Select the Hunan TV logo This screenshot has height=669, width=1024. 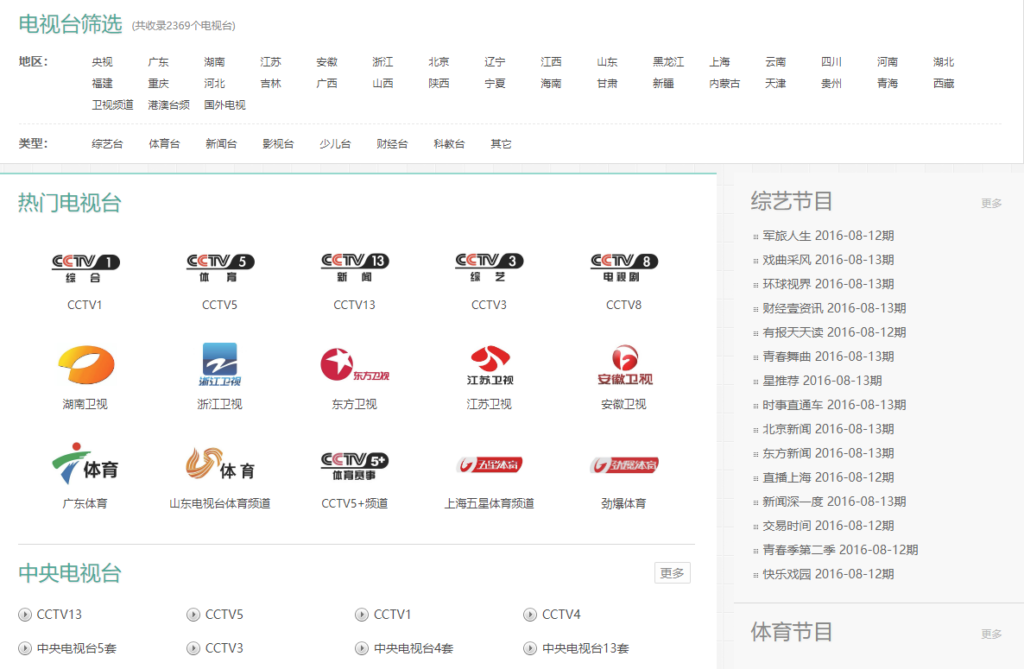pos(85,366)
